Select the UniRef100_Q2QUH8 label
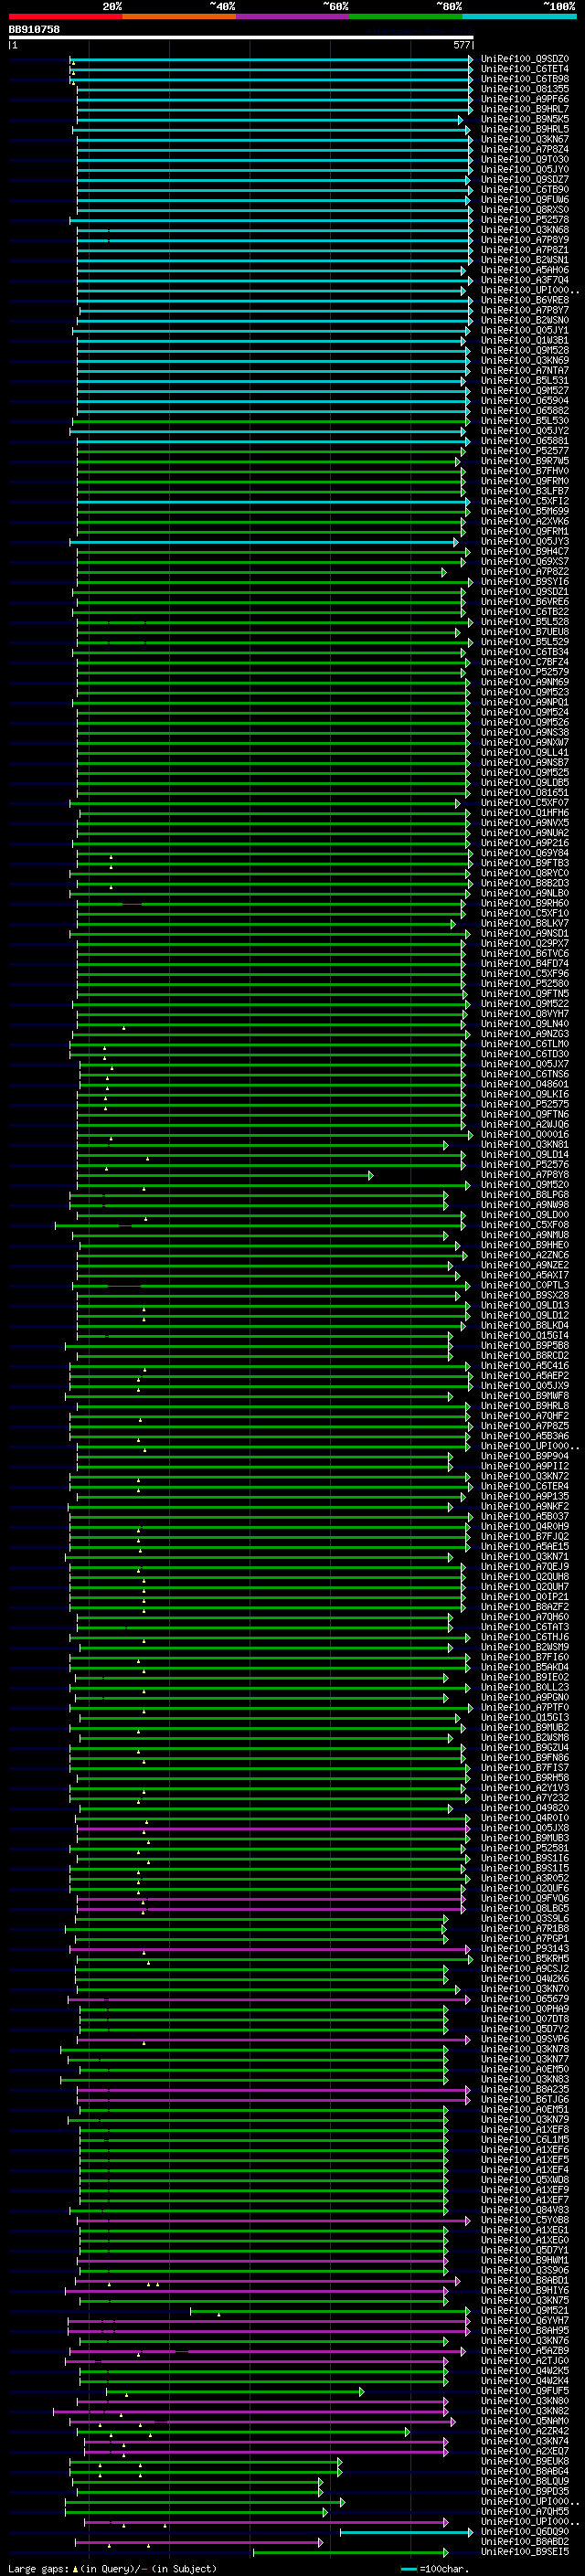 click(x=525, y=1577)
